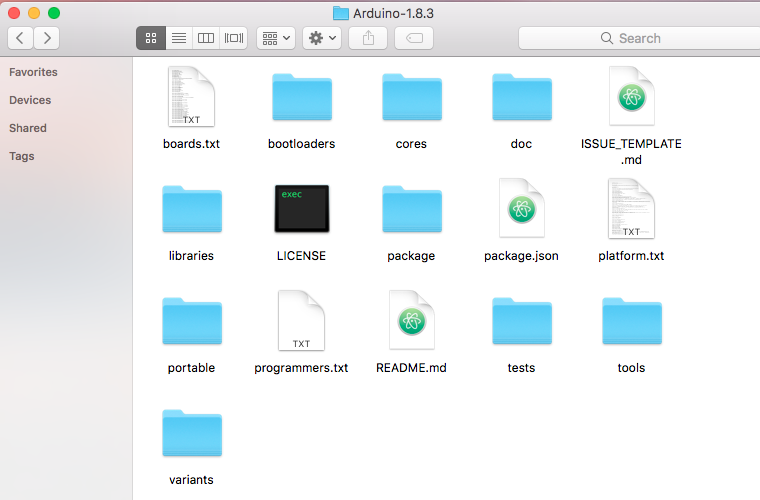760x500 pixels.
Task: Select the platform.txt file icon
Action: [632, 208]
